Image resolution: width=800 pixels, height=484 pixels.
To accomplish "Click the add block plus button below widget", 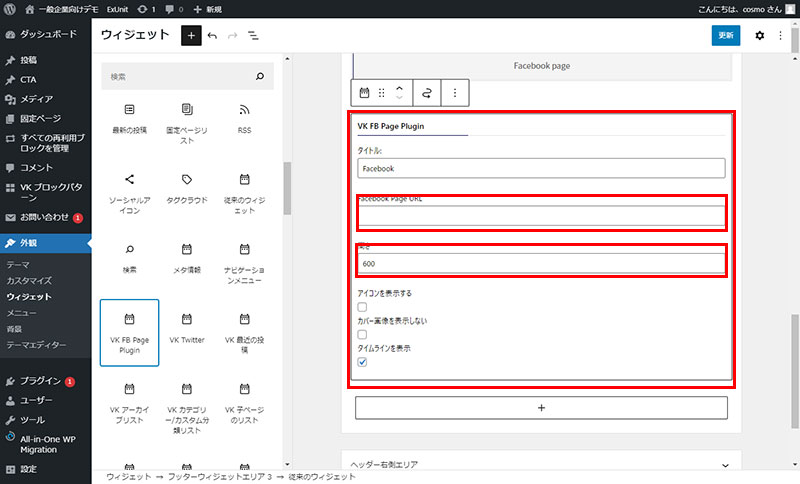I will pos(541,408).
